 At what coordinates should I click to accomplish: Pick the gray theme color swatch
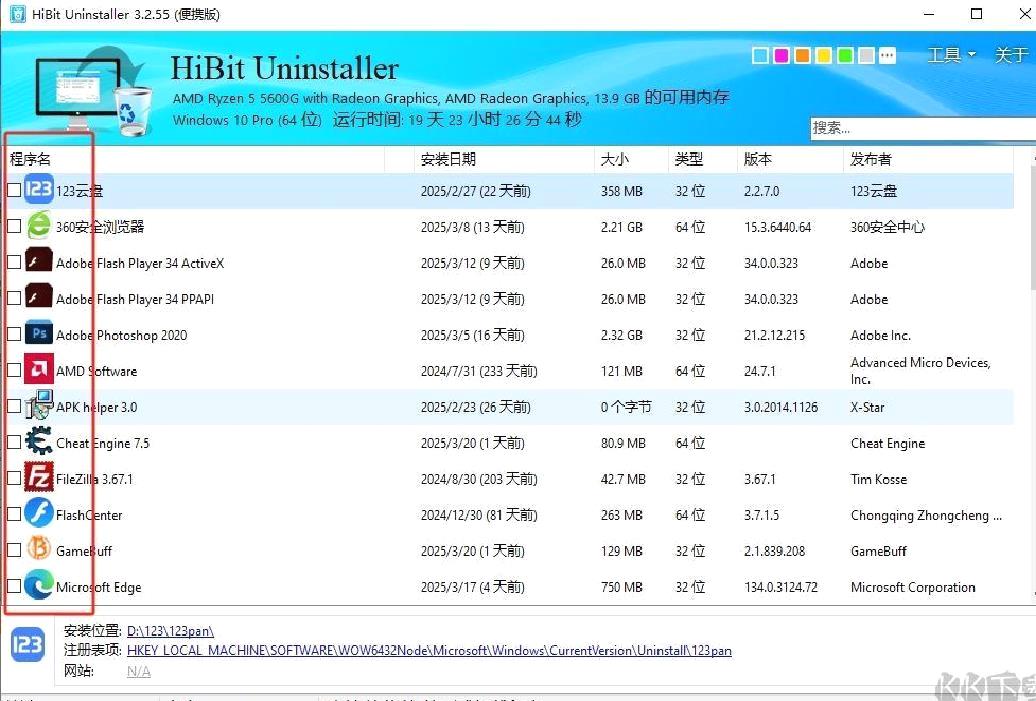866,55
